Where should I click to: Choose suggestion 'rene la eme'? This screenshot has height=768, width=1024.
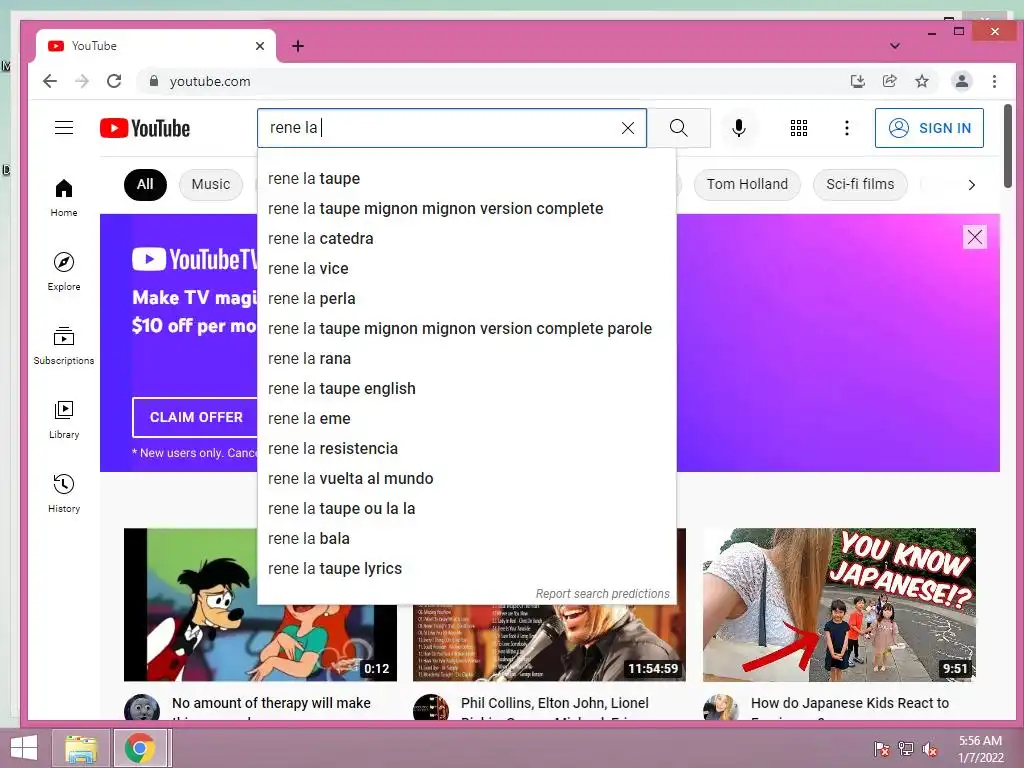click(x=467, y=419)
